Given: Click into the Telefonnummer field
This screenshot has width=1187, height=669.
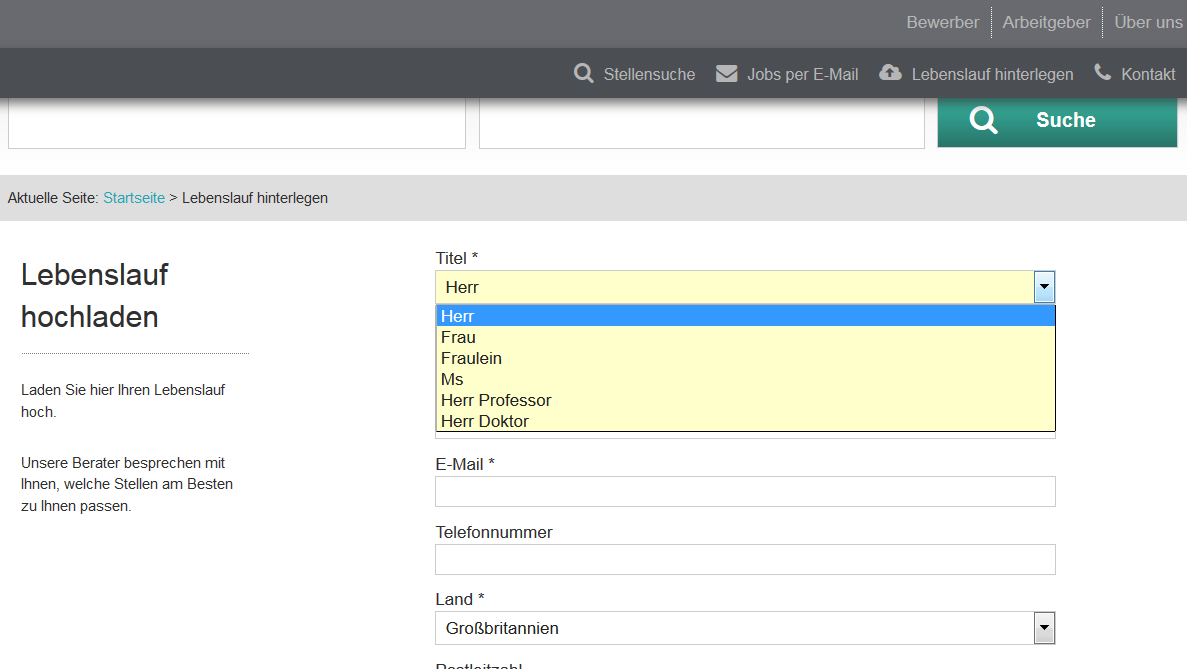Looking at the screenshot, I should coord(745,559).
